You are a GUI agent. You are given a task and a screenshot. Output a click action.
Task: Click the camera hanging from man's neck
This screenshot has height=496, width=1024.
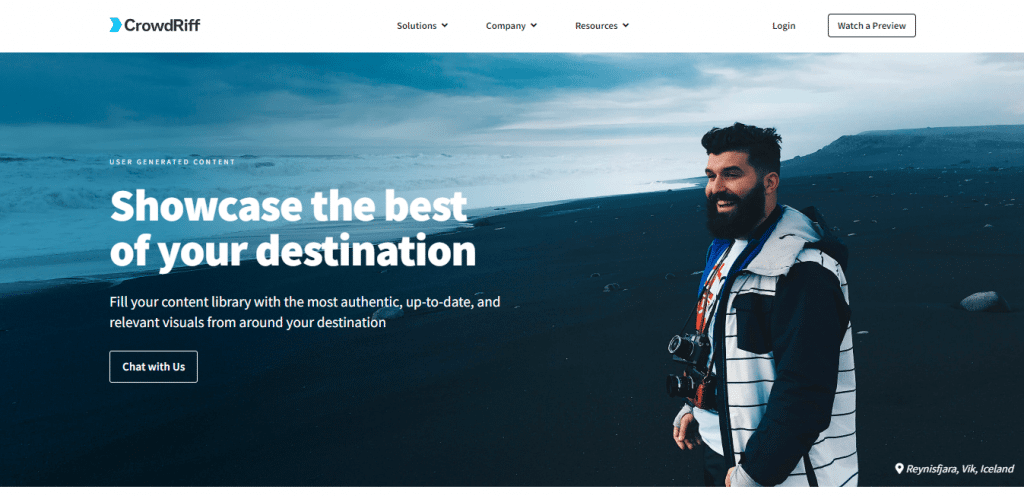(x=688, y=346)
